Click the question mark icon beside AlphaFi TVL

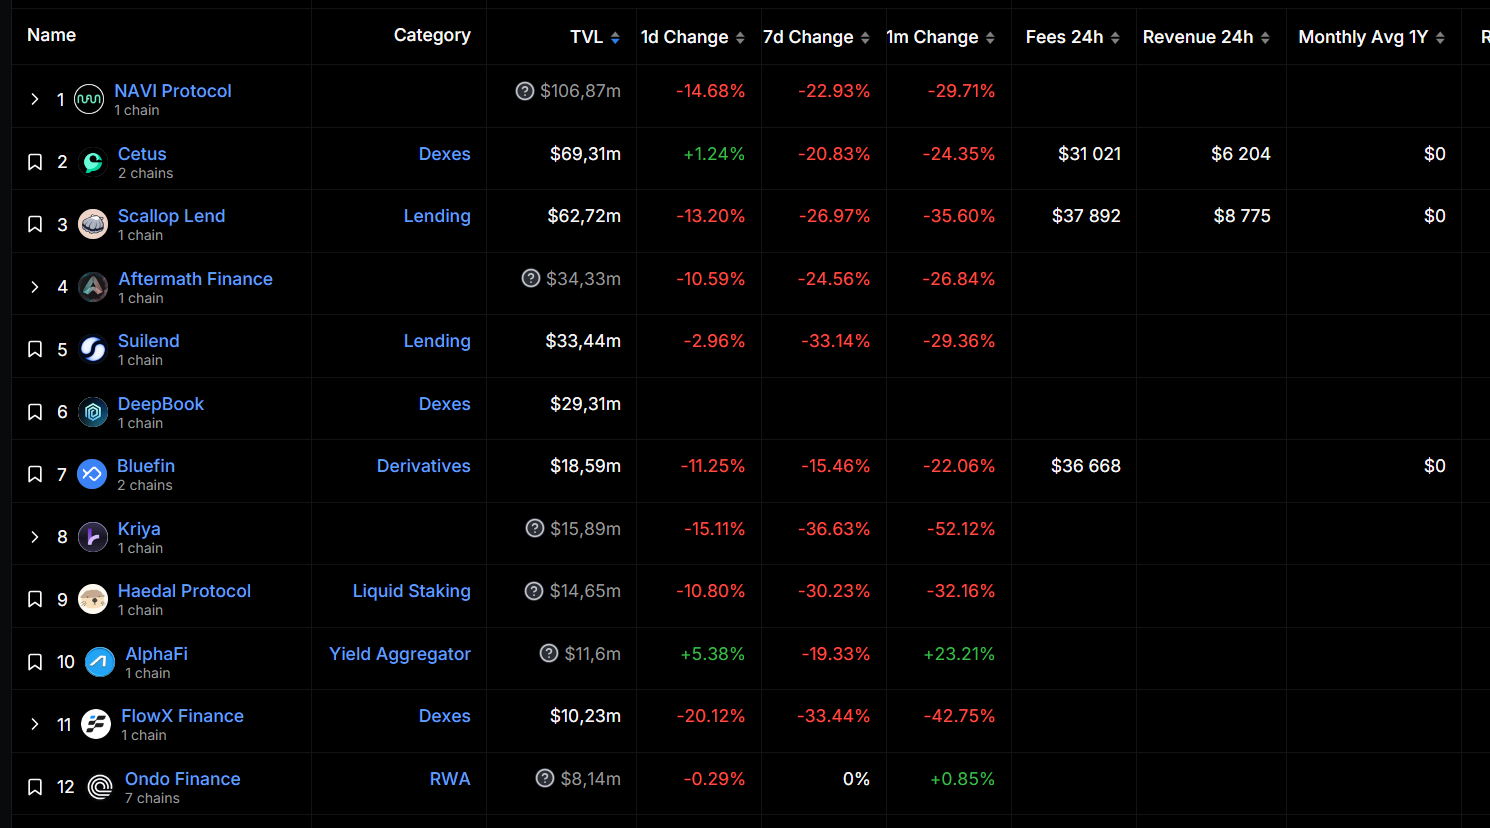[x=549, y=653]
